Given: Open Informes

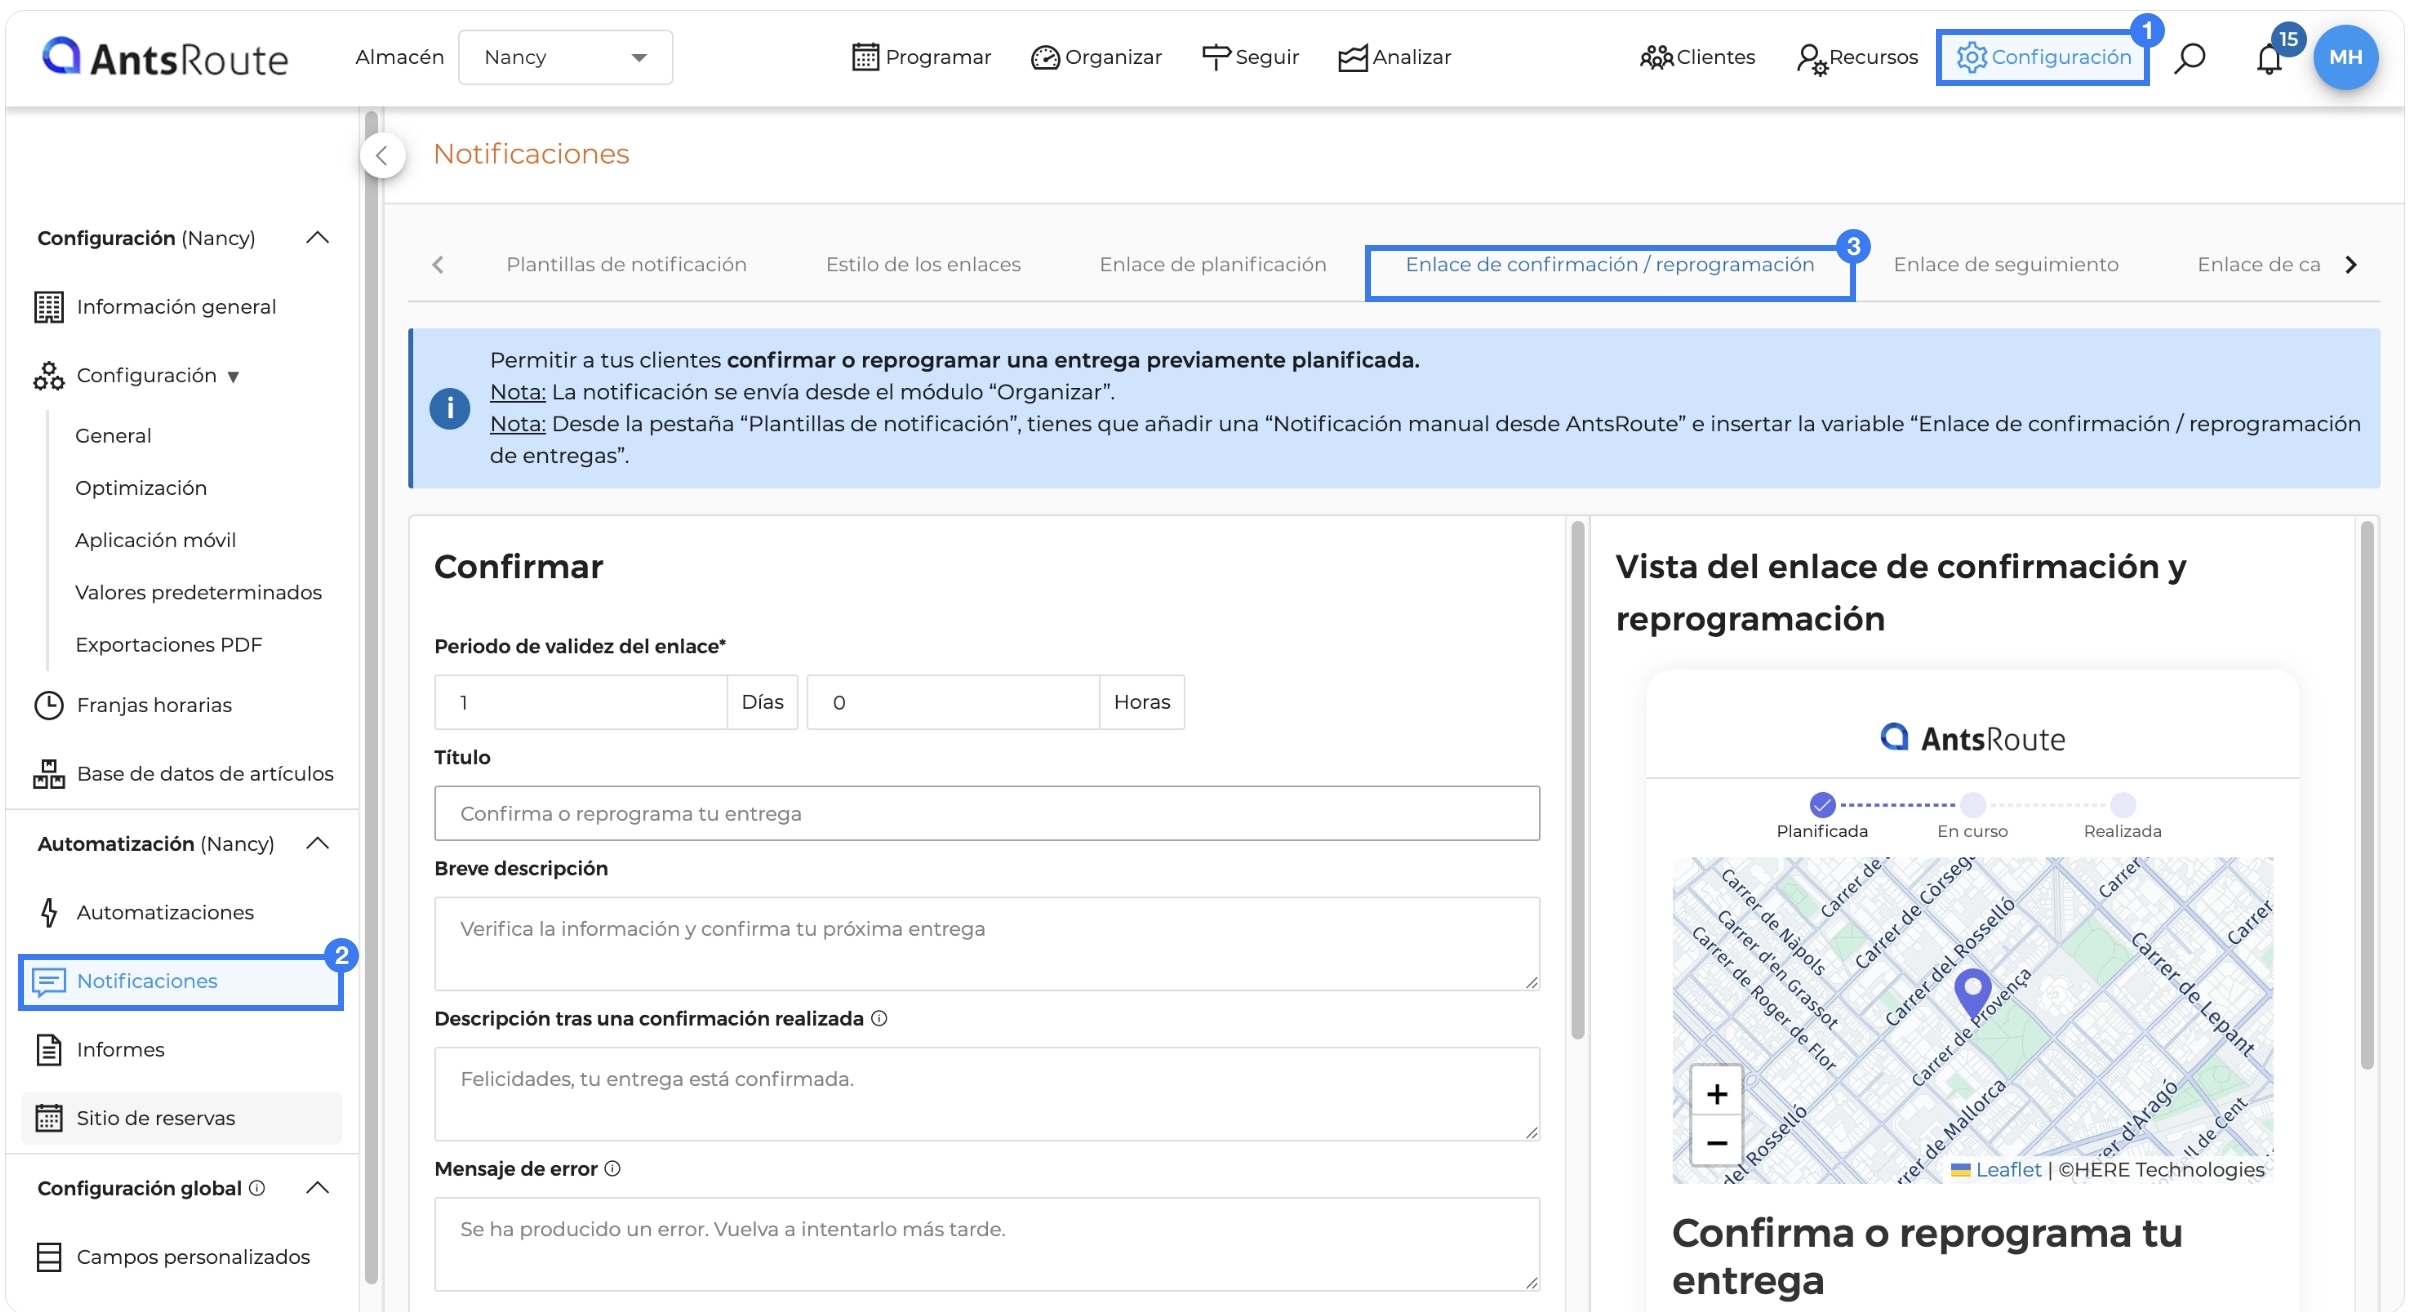Looking at the screenshot, I should pyautogui.click(x=120, y=1050).
